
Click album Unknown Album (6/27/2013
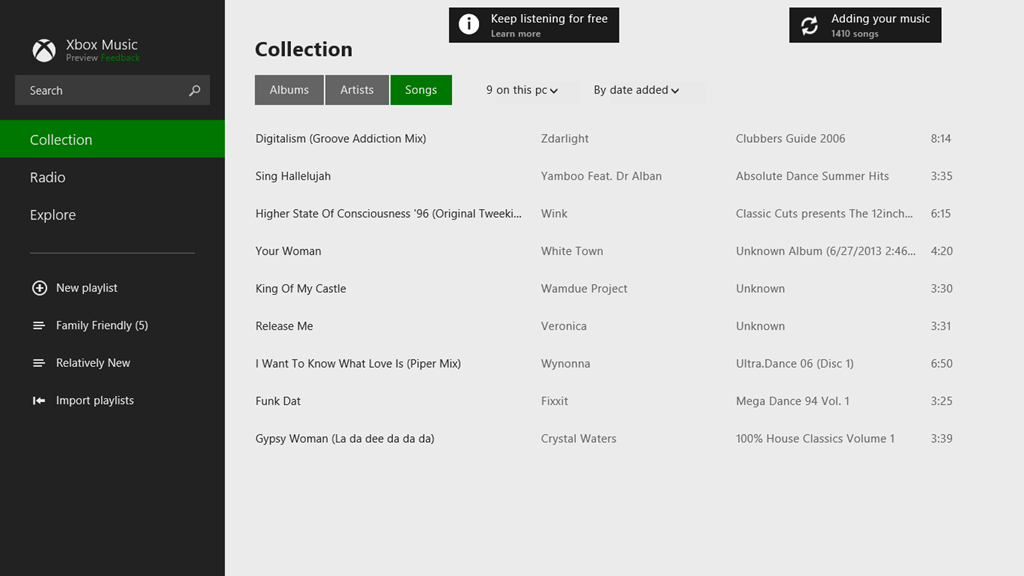[825, 251]
